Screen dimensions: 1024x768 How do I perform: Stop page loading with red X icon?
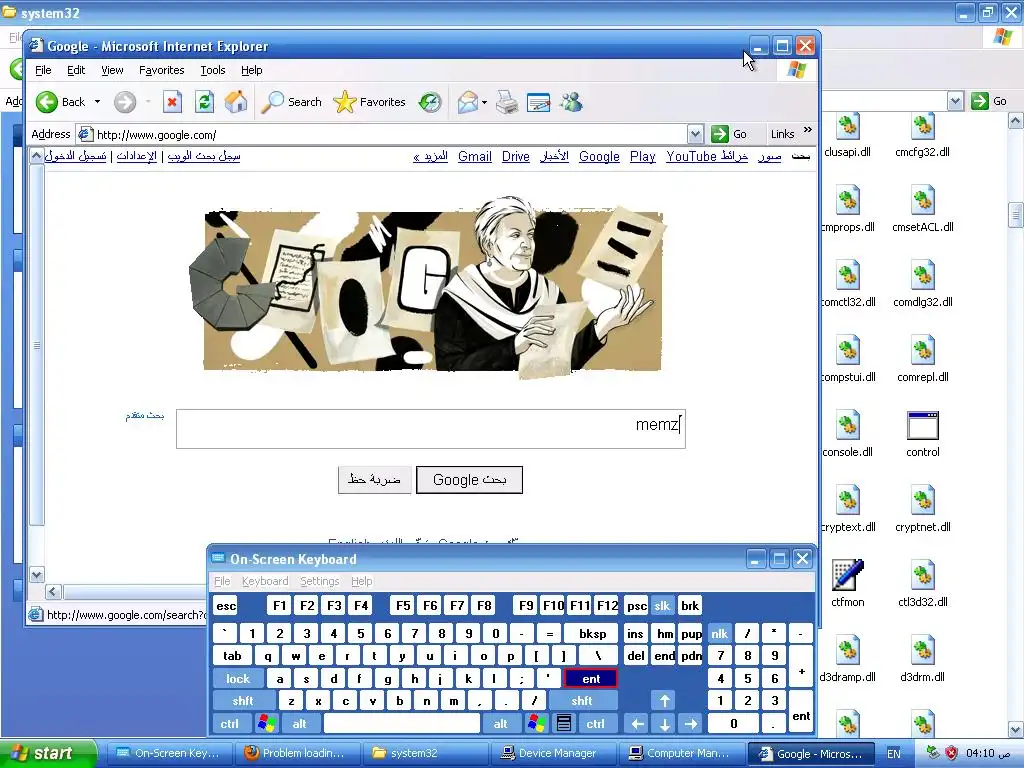click(172, 102)
